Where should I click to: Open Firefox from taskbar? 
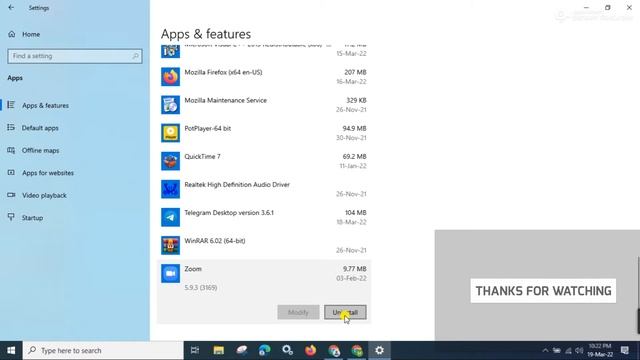click(x=310, y=350)
